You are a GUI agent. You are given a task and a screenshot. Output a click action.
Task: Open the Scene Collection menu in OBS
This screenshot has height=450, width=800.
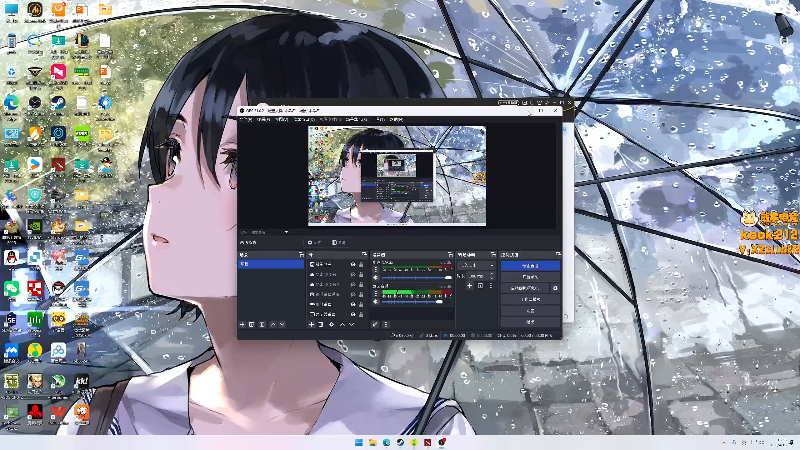356,119
